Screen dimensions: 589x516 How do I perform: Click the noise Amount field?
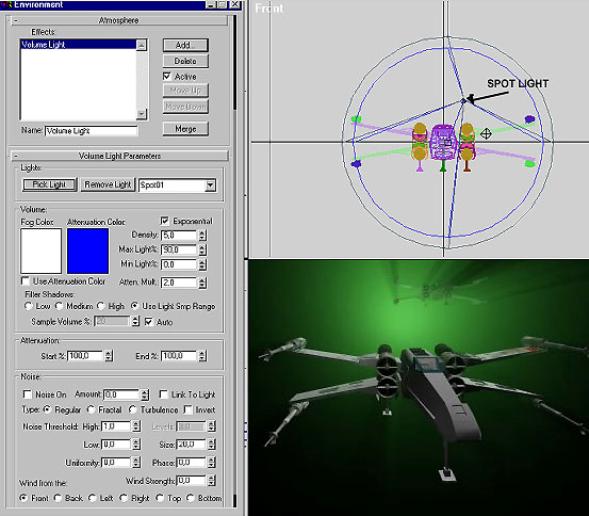click(121, 394)
